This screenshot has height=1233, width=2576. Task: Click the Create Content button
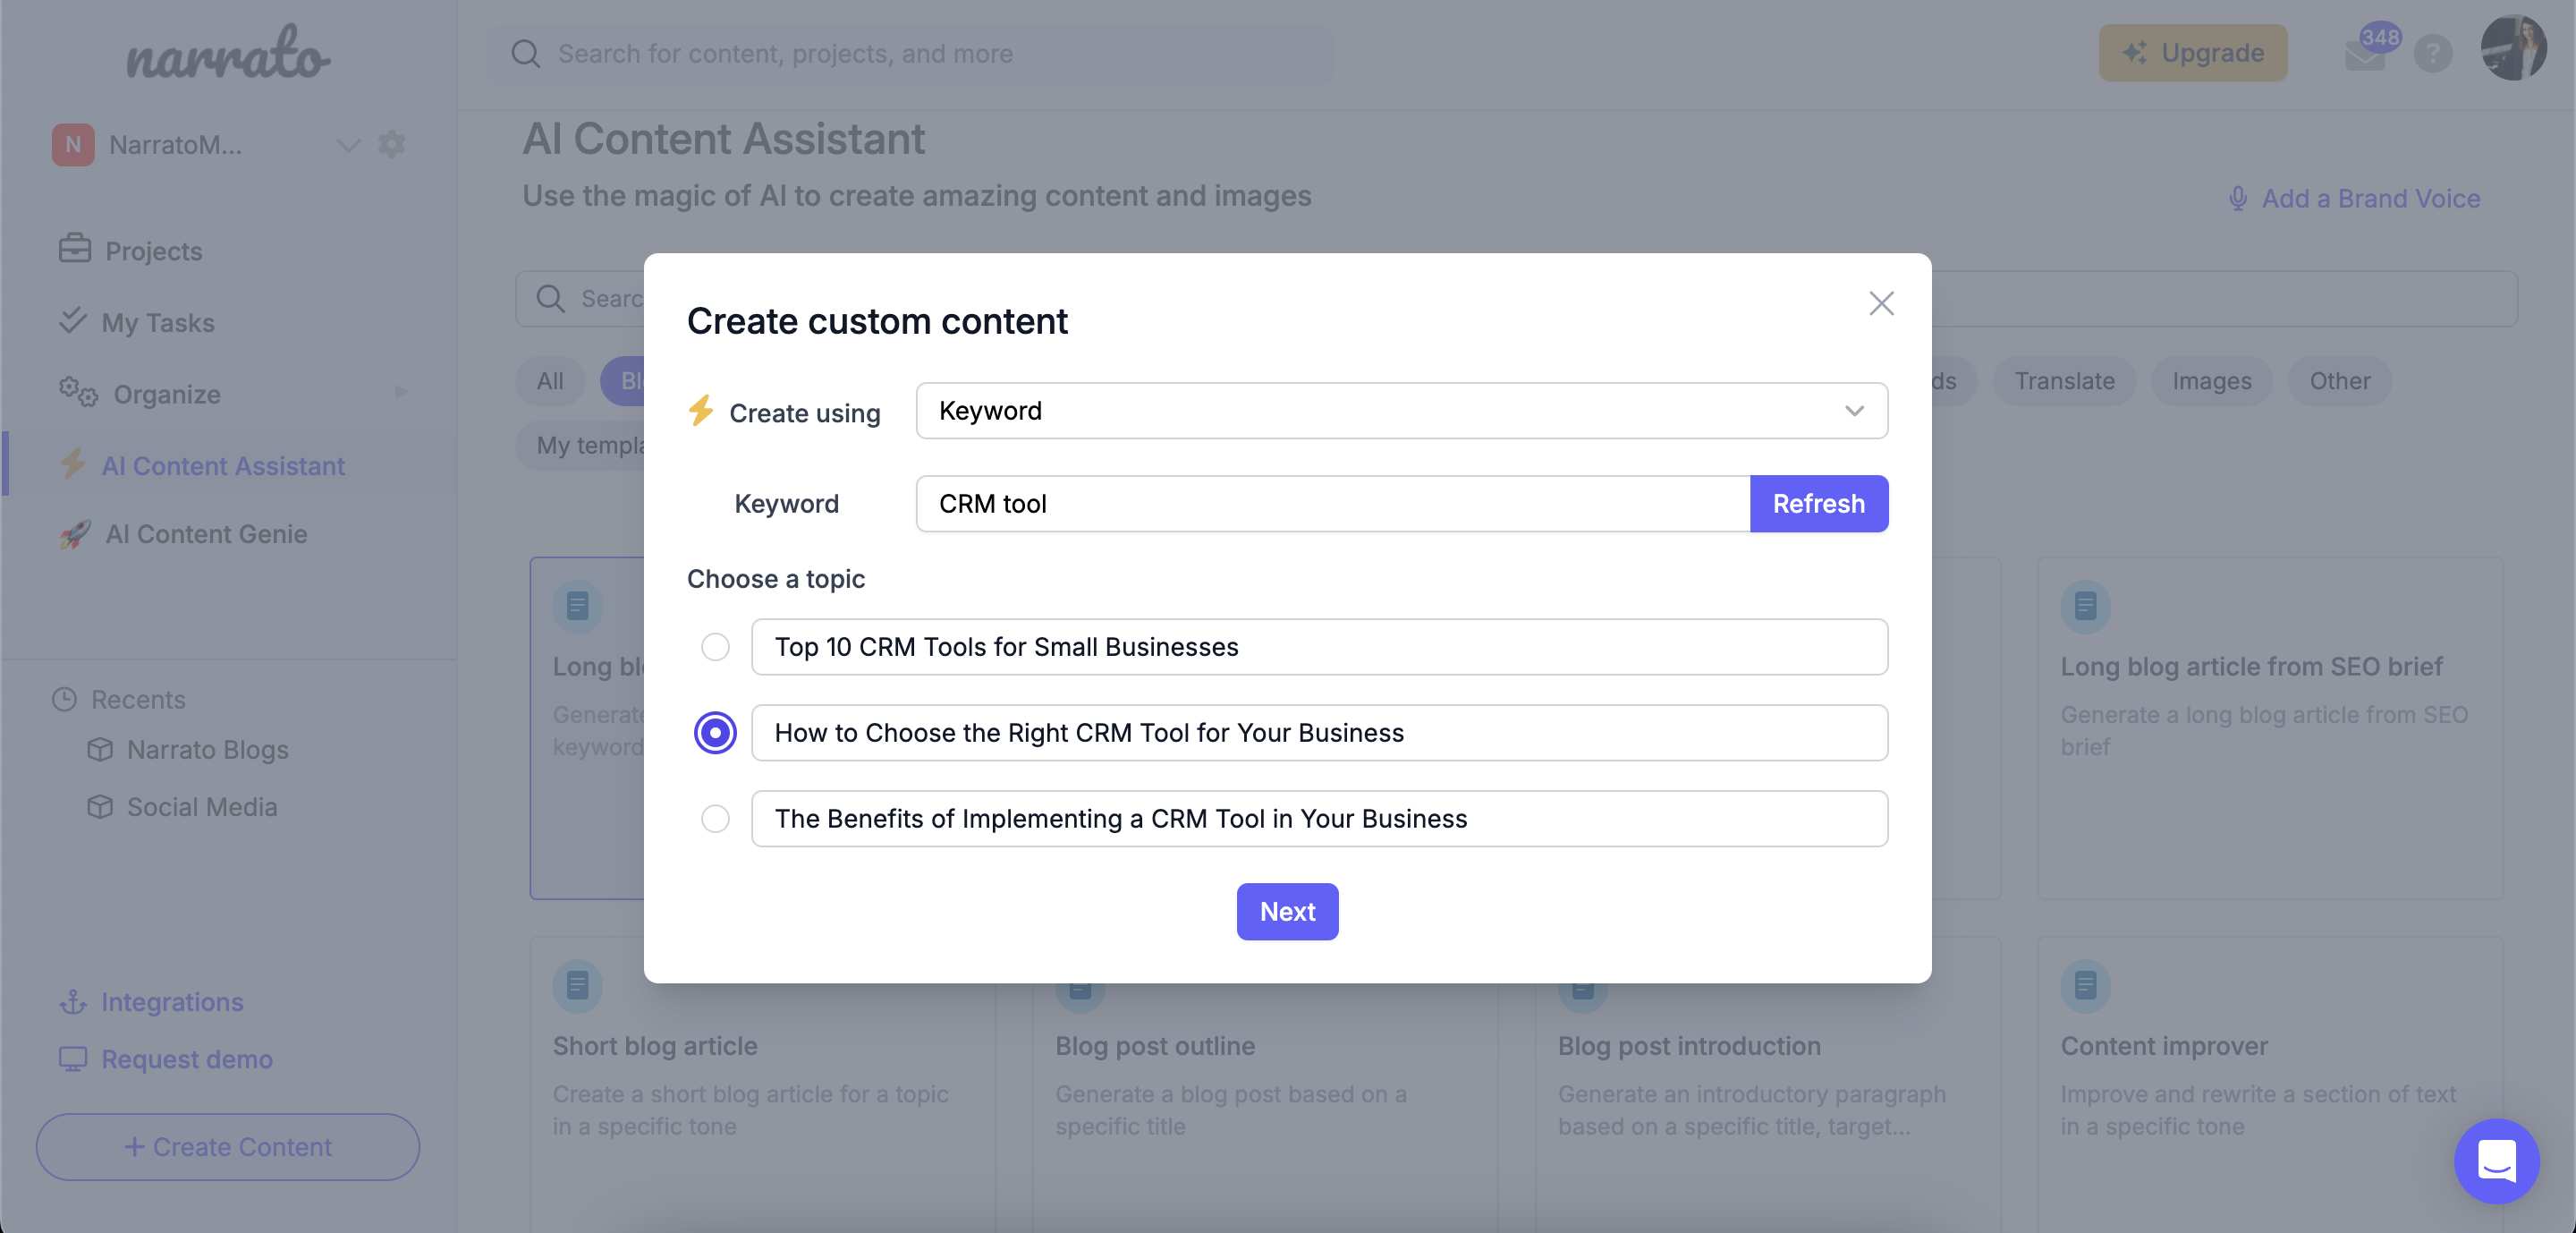pyautogui.click(x=227, y=1146)
